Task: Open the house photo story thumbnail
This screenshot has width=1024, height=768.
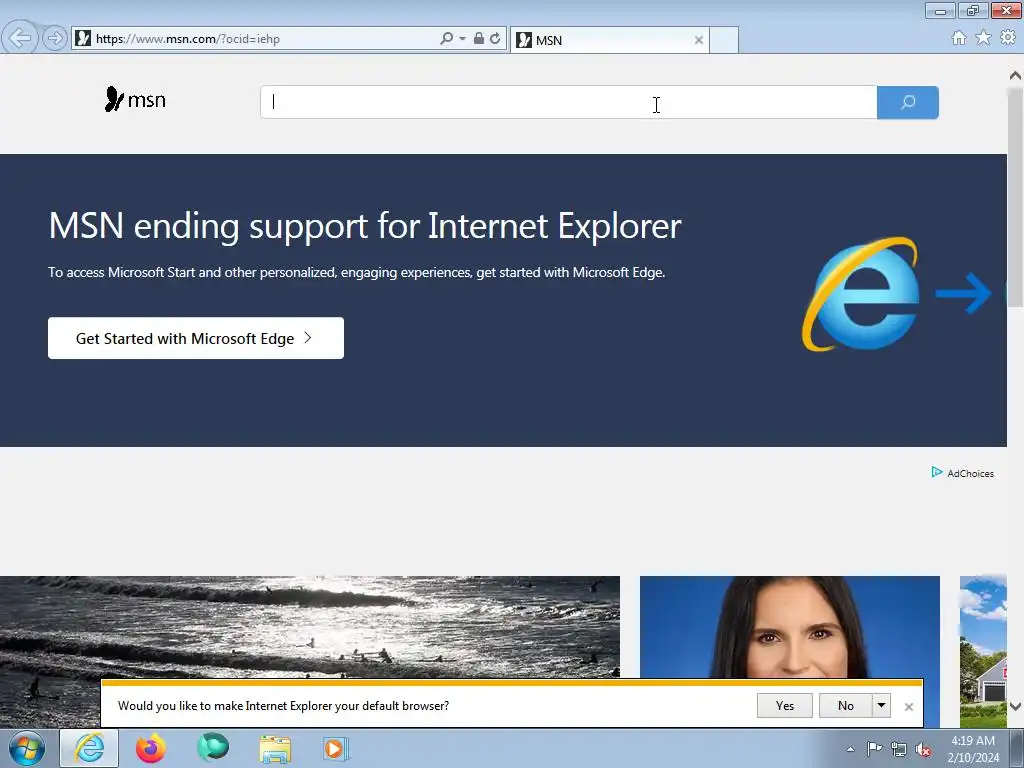Action: tap(983, 651)
